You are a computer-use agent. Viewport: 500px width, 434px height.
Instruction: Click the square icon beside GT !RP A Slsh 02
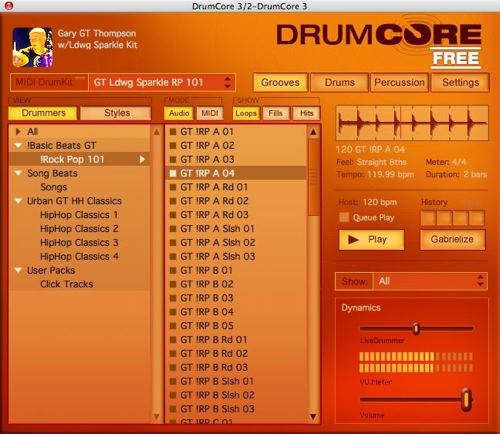pos(173,243)
